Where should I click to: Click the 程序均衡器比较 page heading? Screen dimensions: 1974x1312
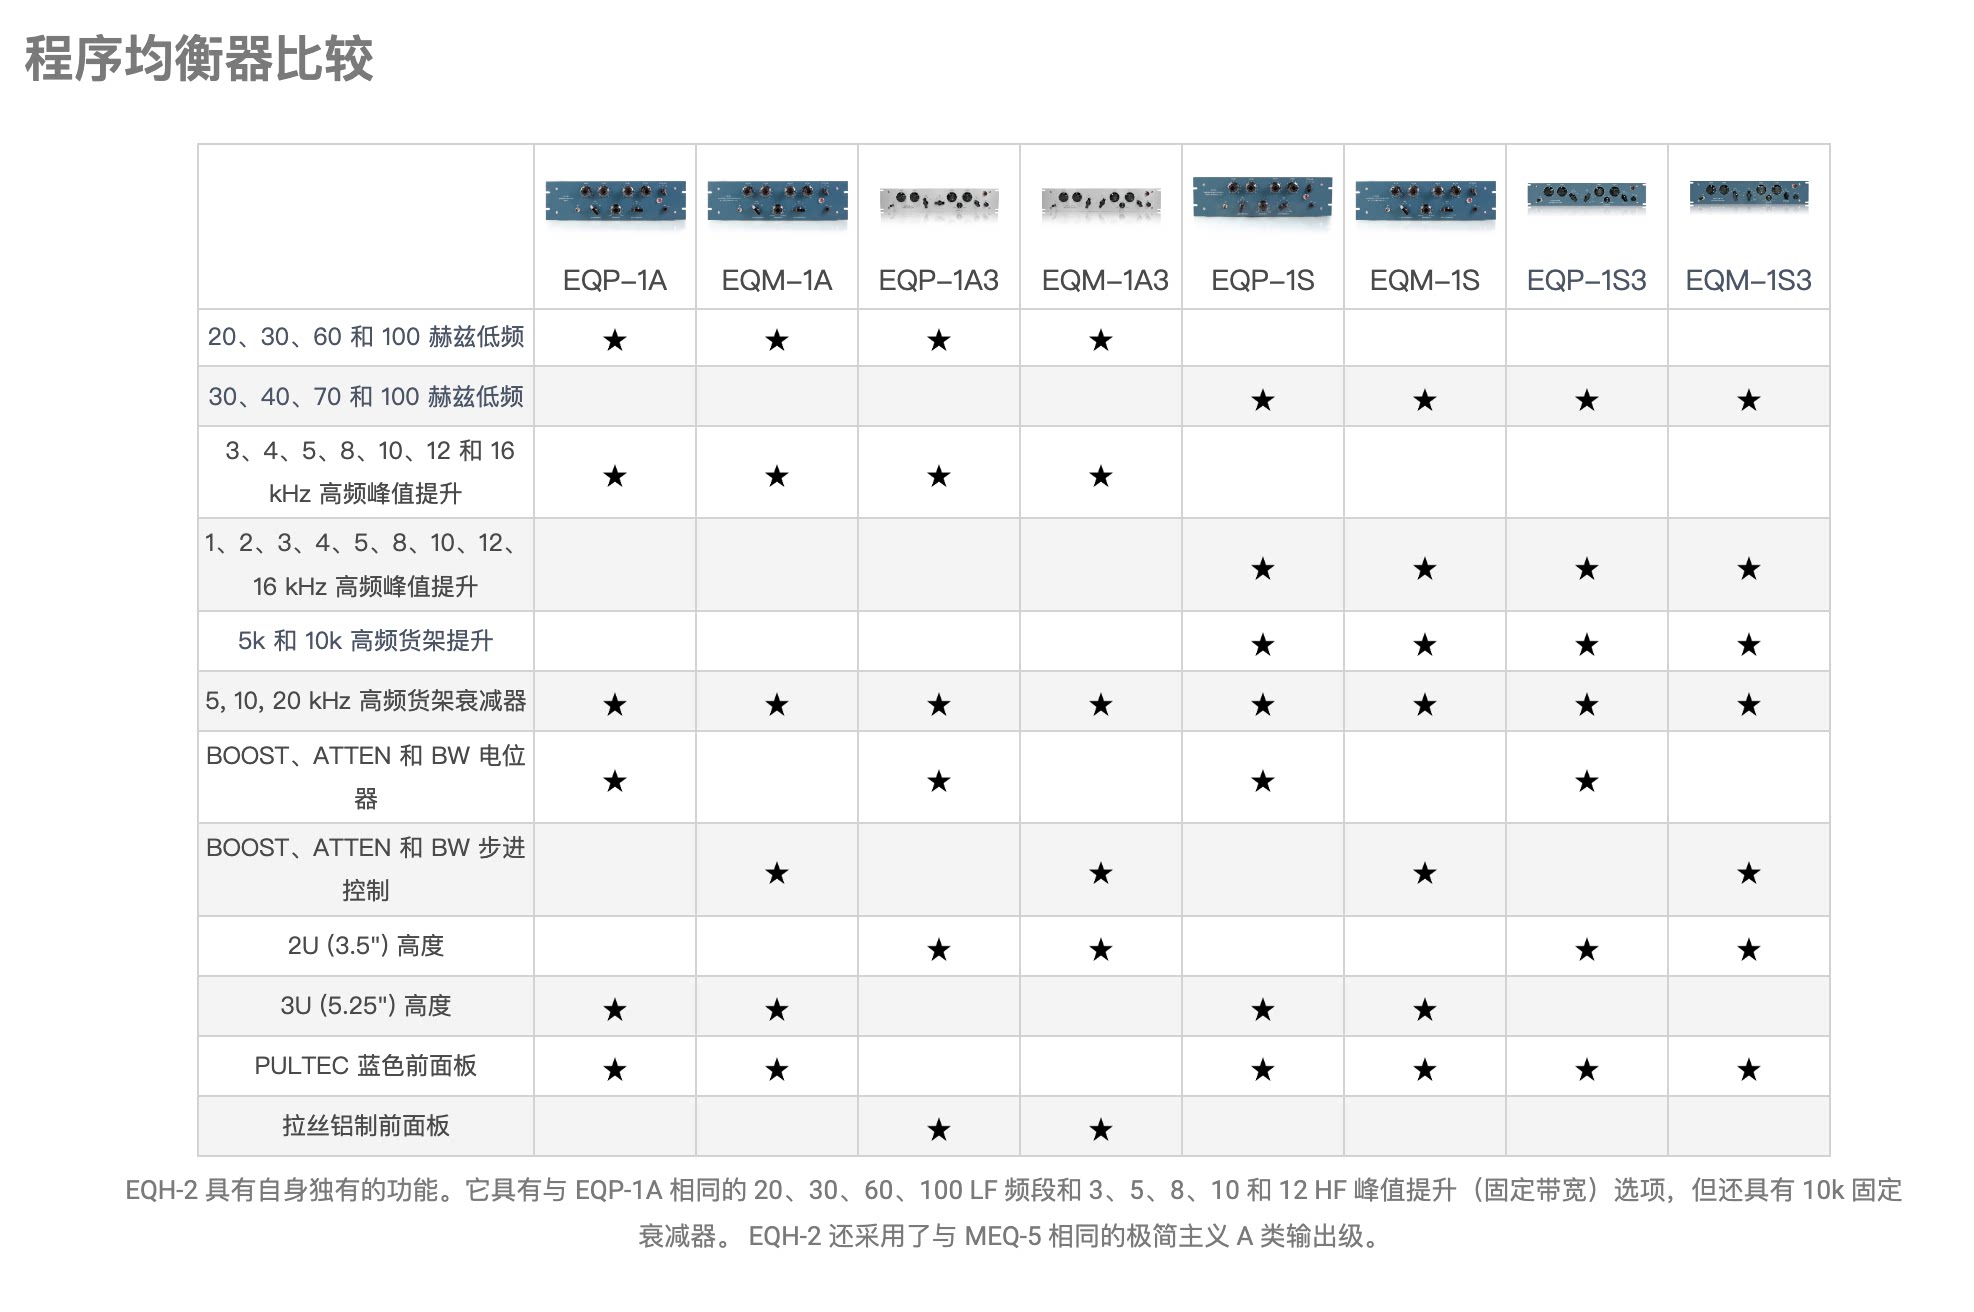coord(199,58)
